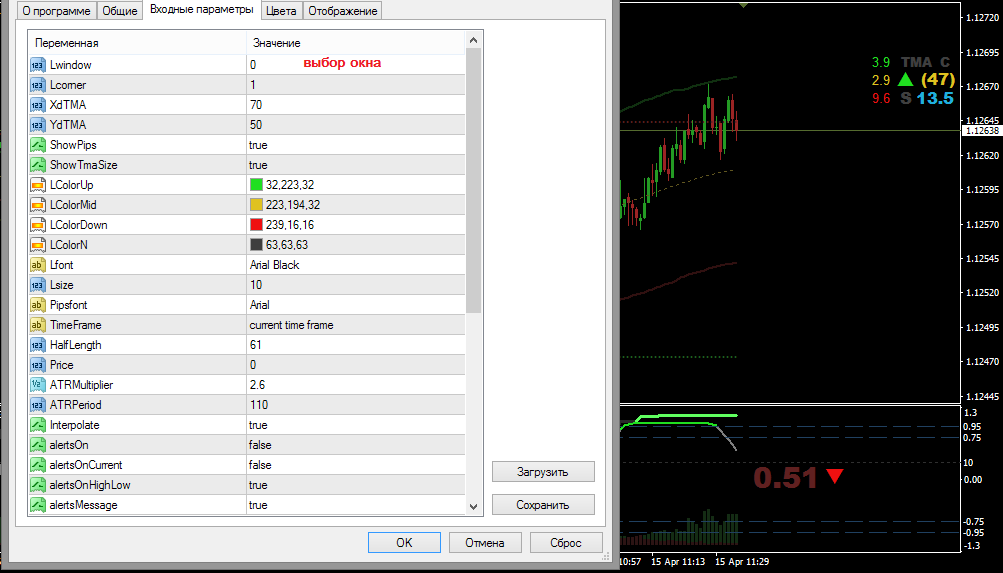Open the Отображение tab
The width and height of the screenshot is (1003, 573).
[x=342, y=11]
